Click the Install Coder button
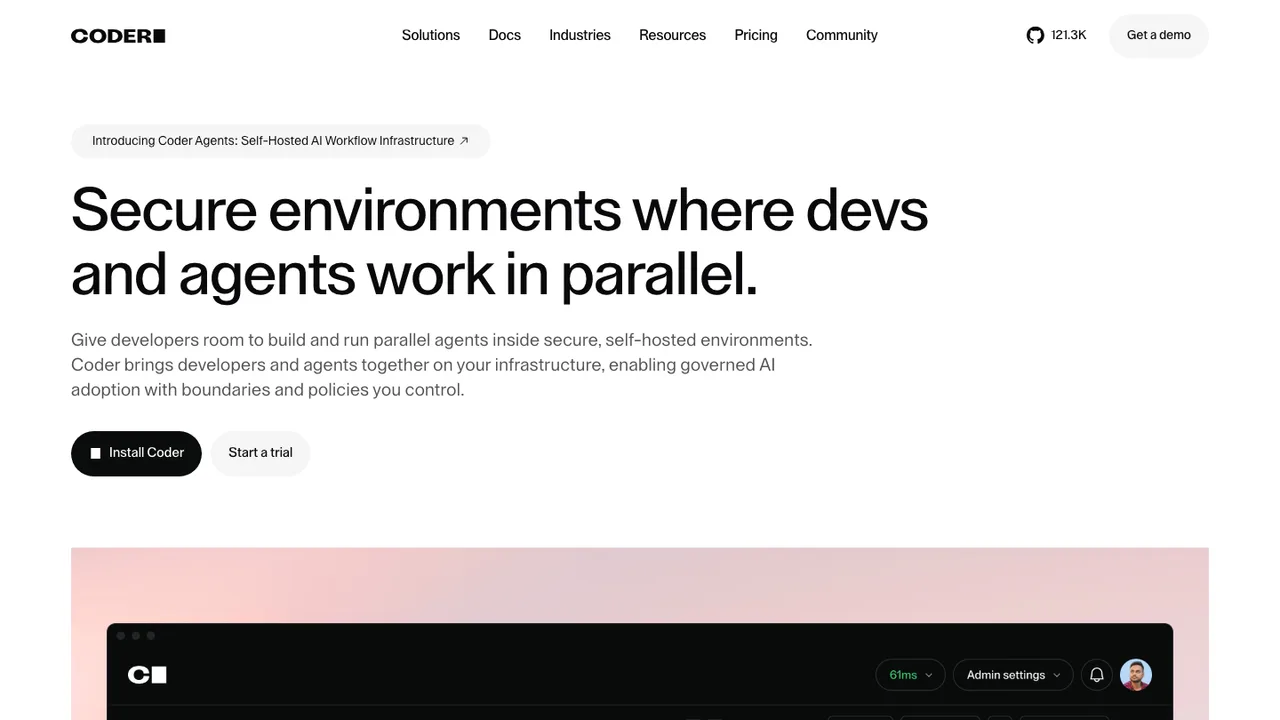1280x720 pixels. pos(136,453)
